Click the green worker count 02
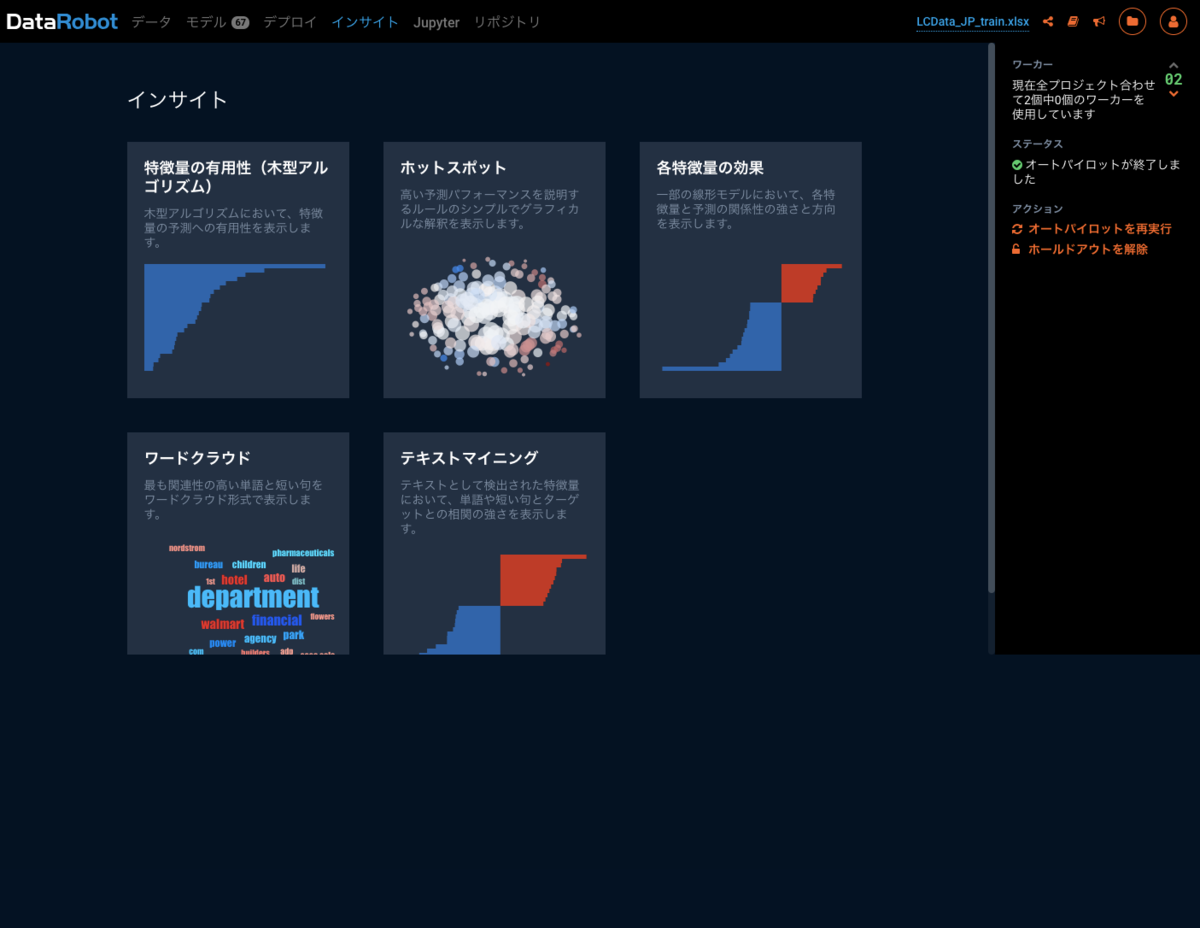Image resolution: width=1200 pixels, height=928 pixels. [x=1173, y=80]
